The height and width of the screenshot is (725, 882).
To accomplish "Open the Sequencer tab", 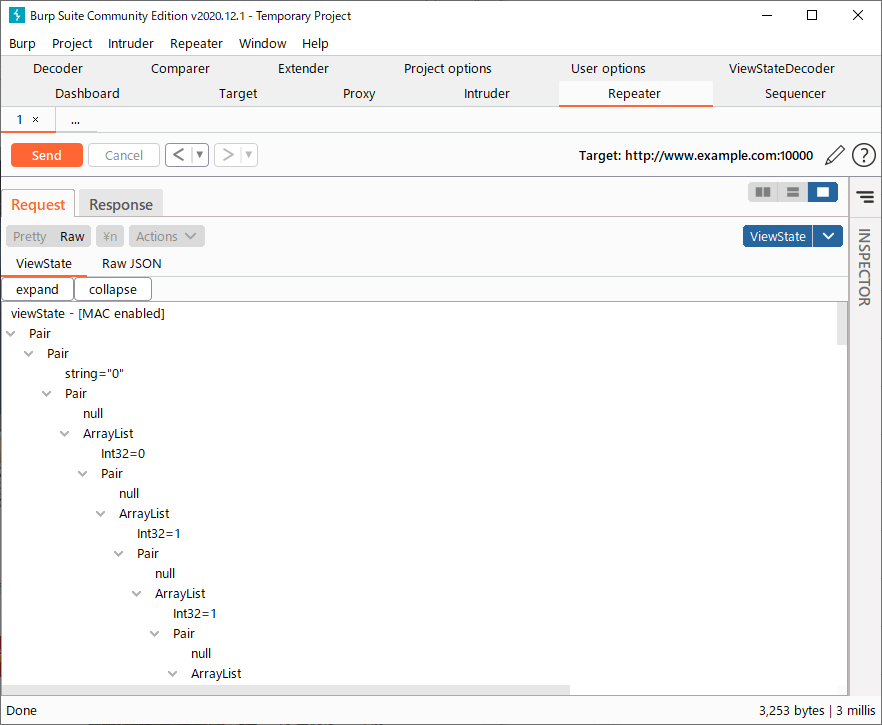I will (x=795, y=93).
